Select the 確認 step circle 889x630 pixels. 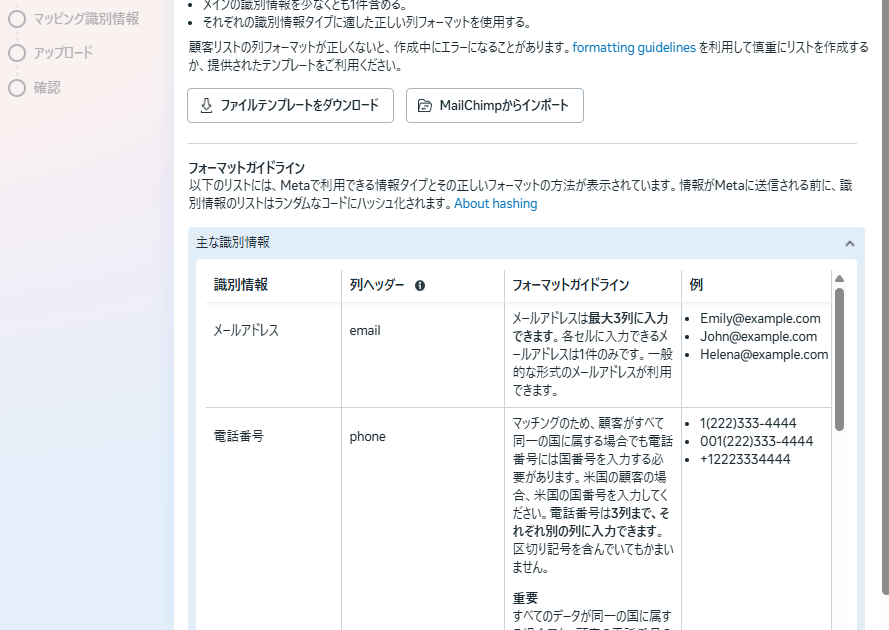coord(16,88)
